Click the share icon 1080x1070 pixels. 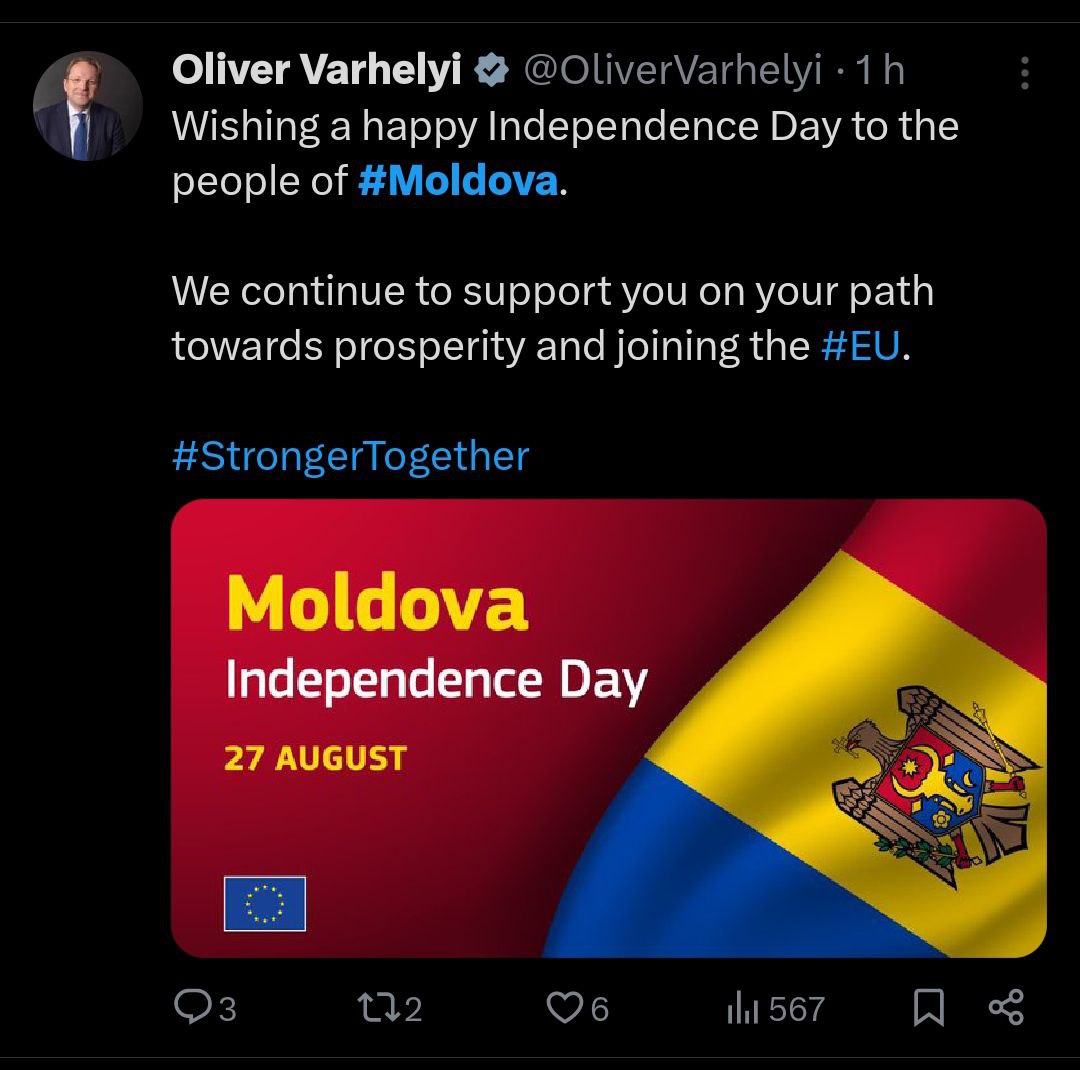[1005, 1007]
